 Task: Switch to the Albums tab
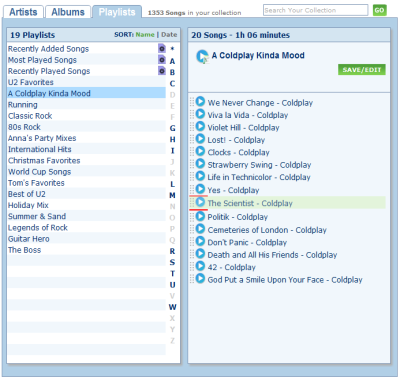[x=68, y=12]
